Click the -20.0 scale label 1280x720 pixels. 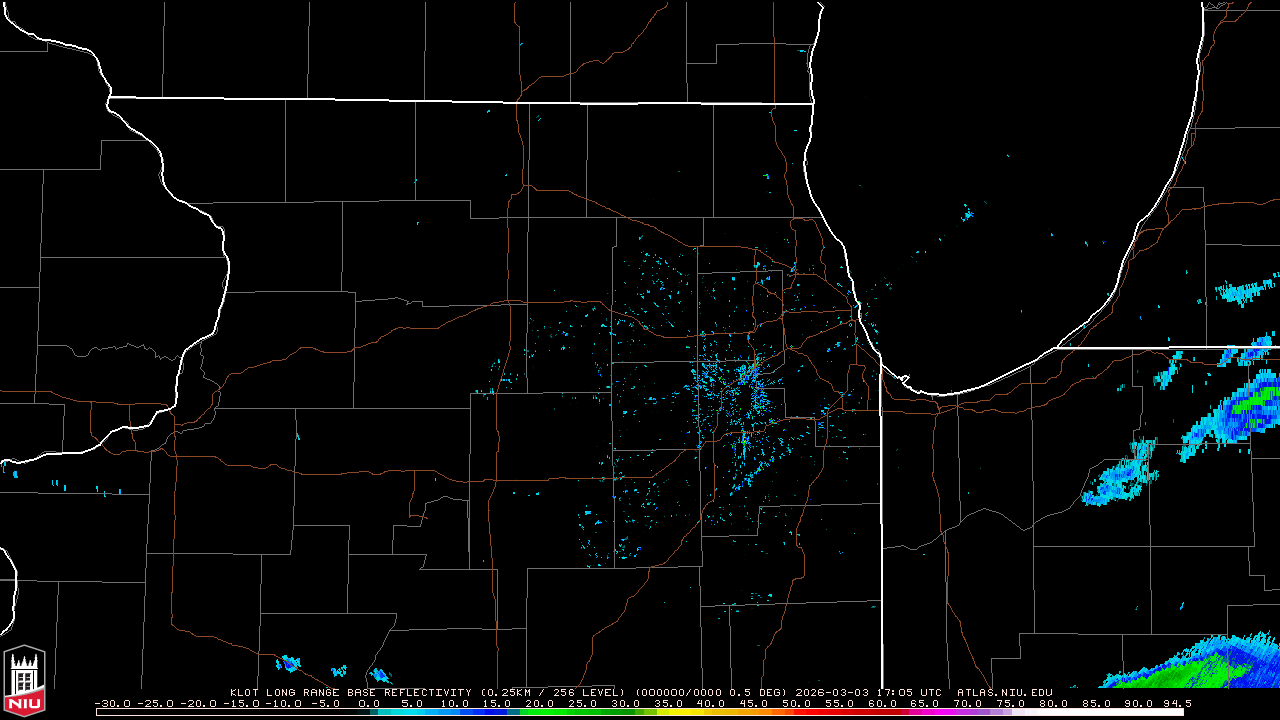pyautogui.click(x=200, y=703)
